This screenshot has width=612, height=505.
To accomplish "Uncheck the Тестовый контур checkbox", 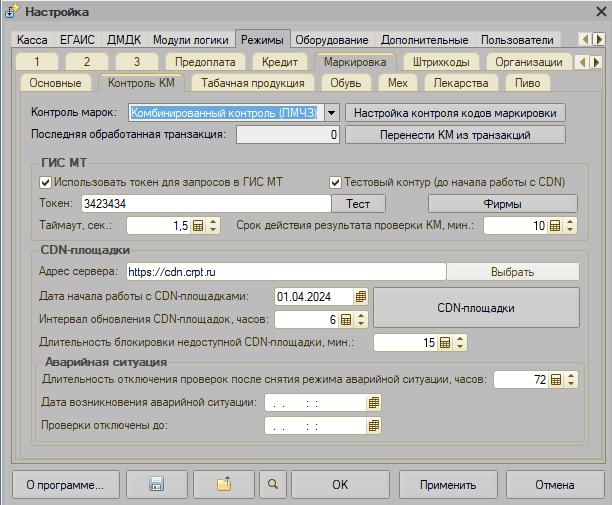I will (x=336, y=182).
